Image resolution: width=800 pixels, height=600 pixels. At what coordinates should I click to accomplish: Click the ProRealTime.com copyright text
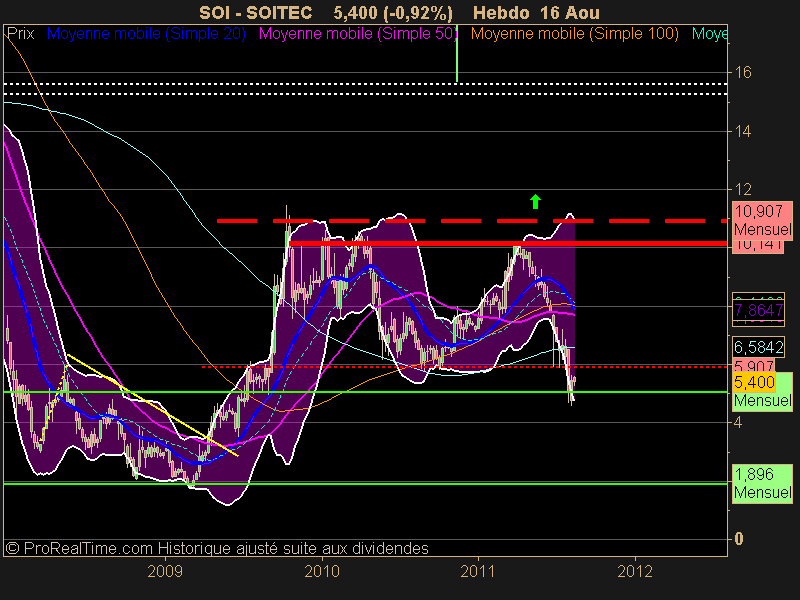[x=217, y=548]
